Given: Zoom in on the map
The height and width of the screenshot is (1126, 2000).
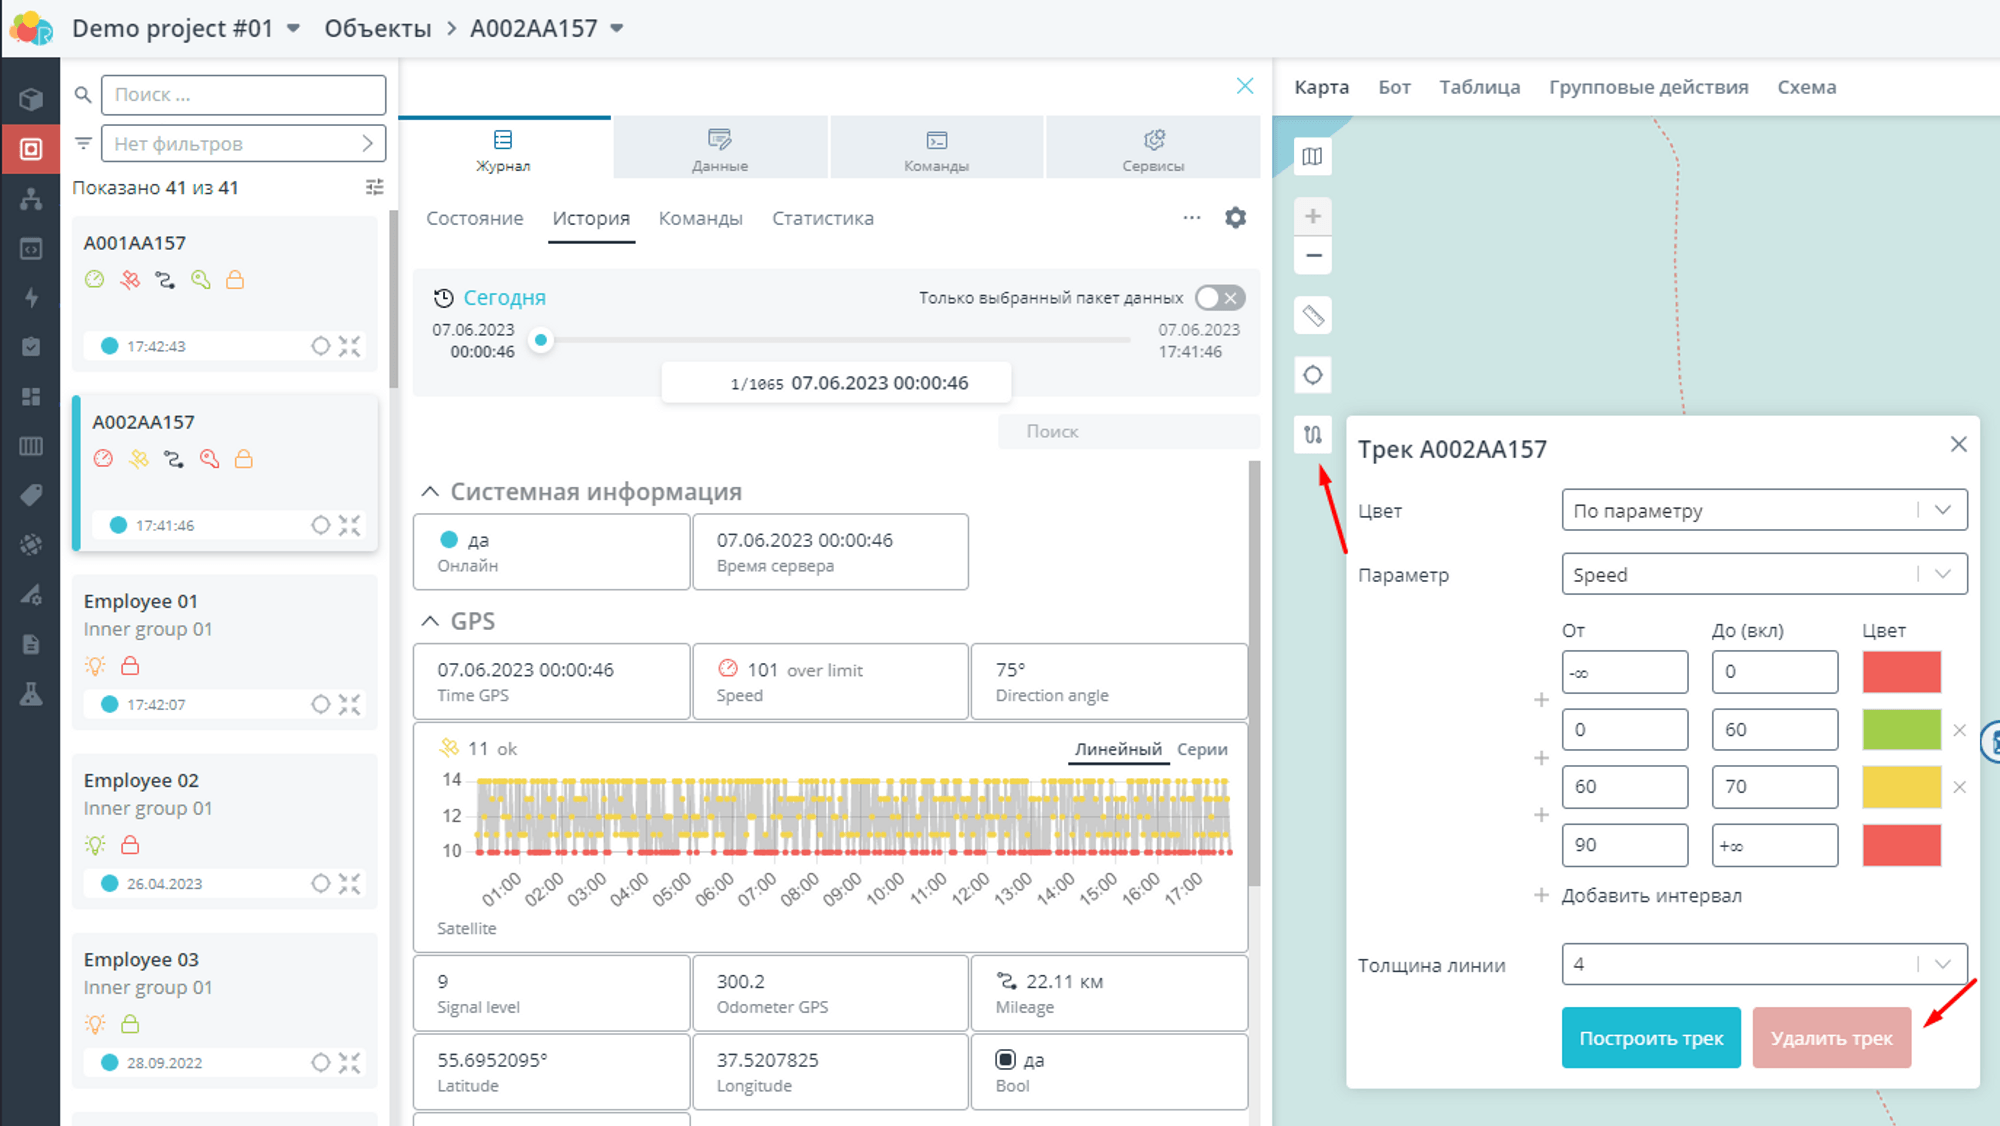Looking at the screenshot, I should pyautogui.click(x=1313, y=216).
